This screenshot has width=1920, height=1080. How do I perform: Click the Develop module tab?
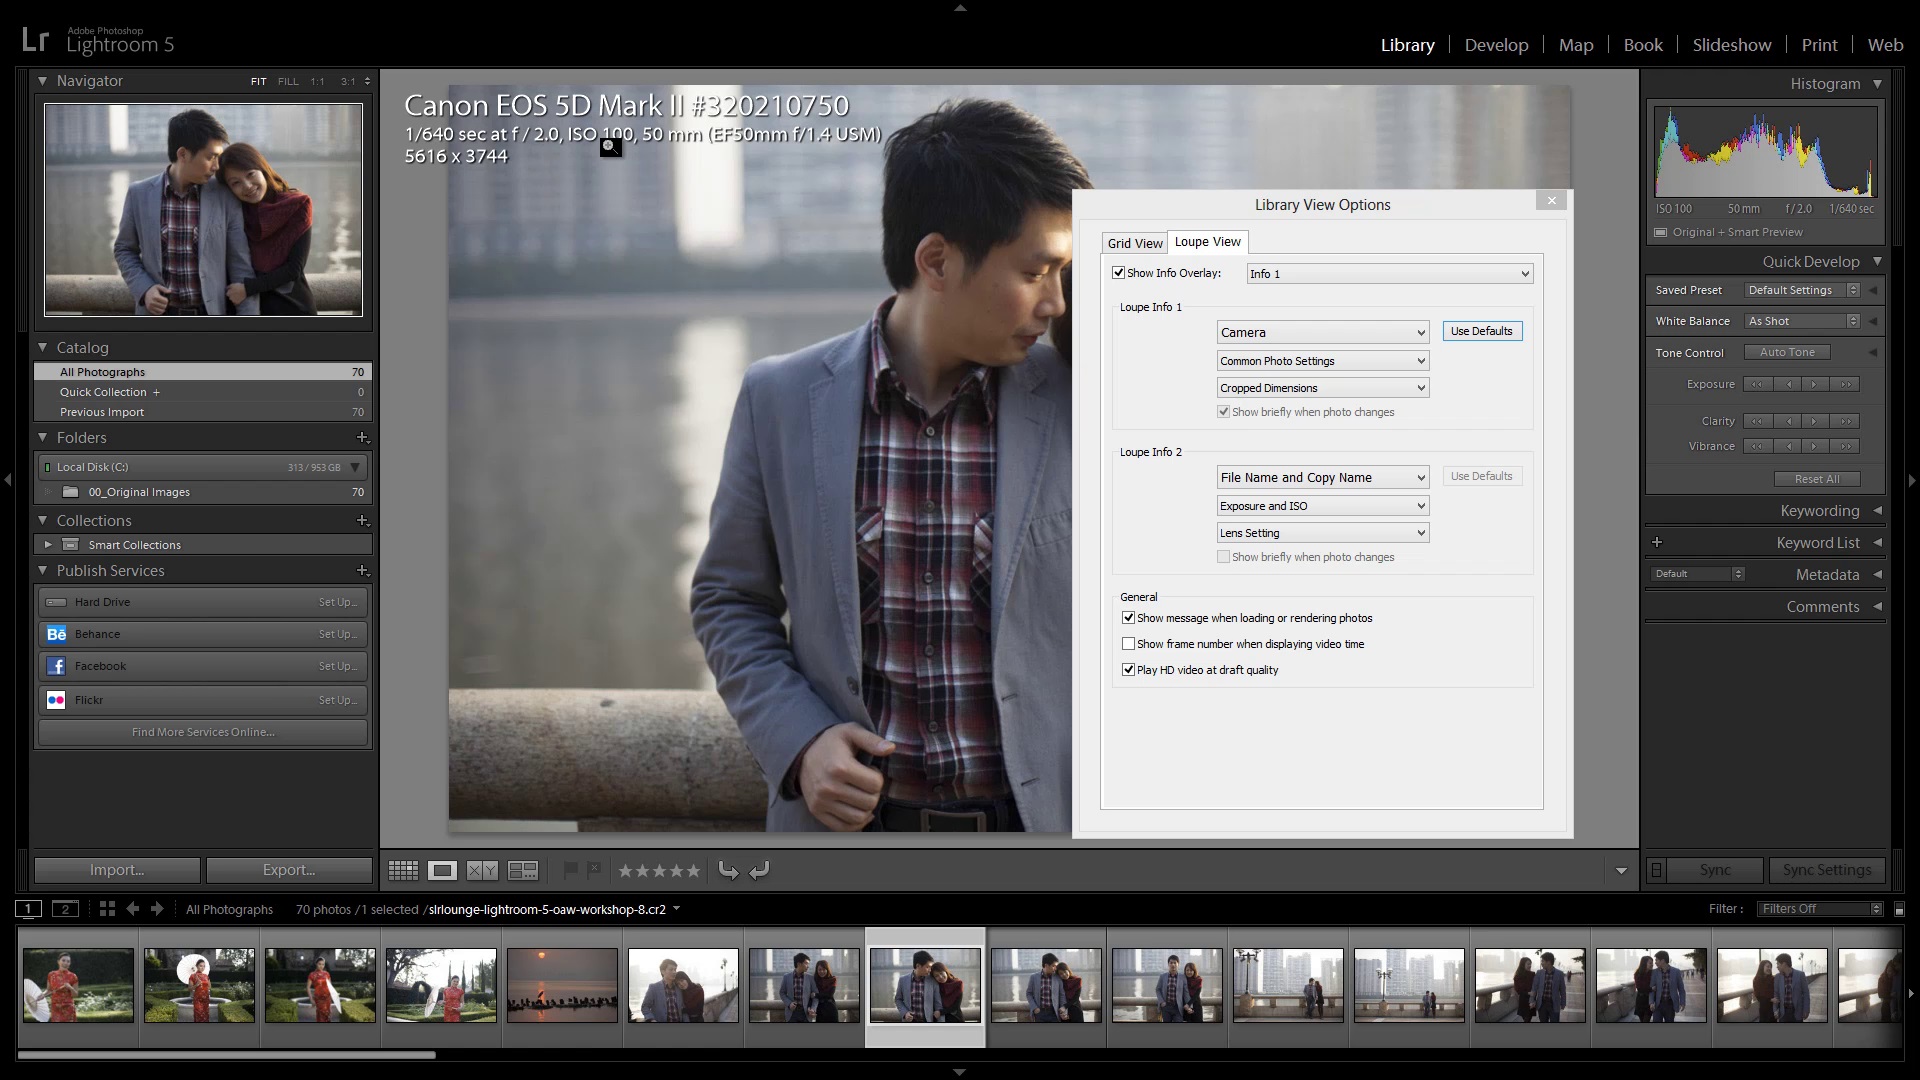[1497, 44]
